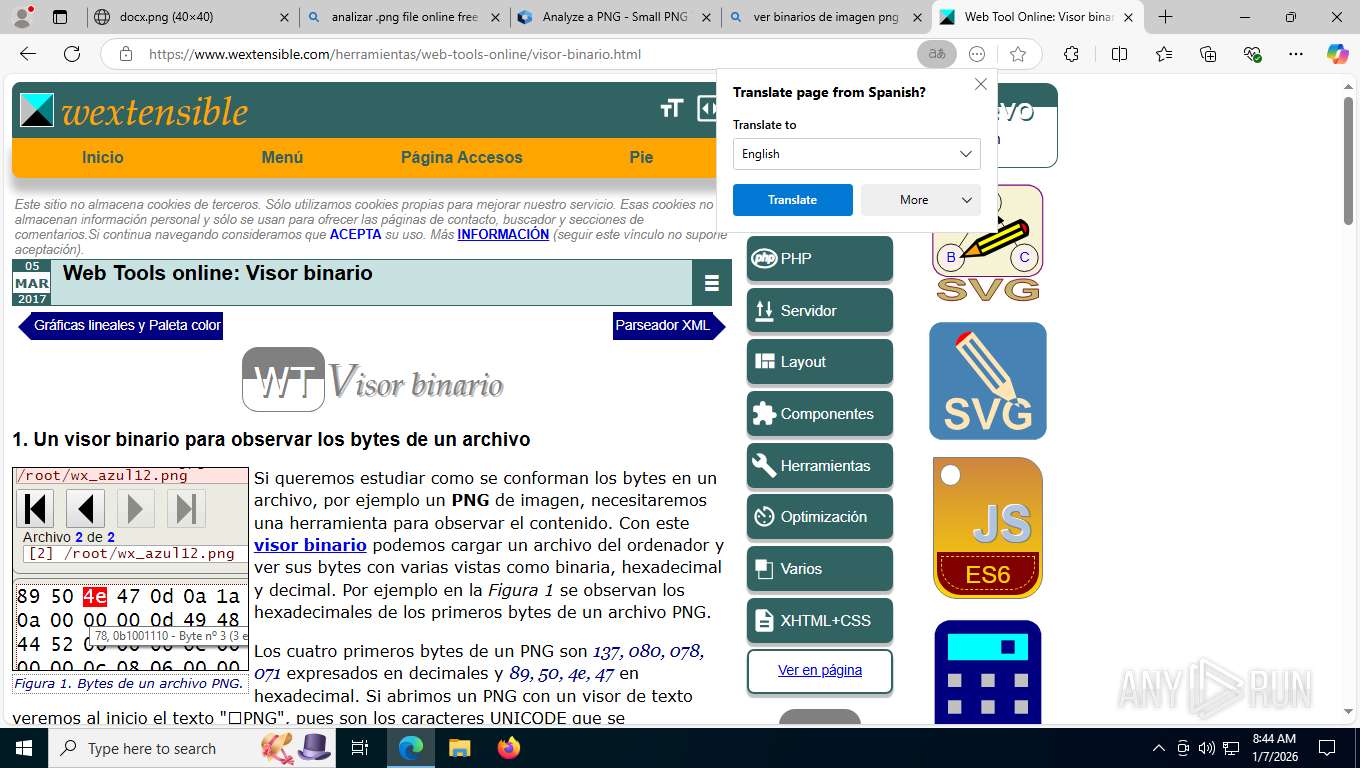Open the Windows Start menu

point(24,748)
